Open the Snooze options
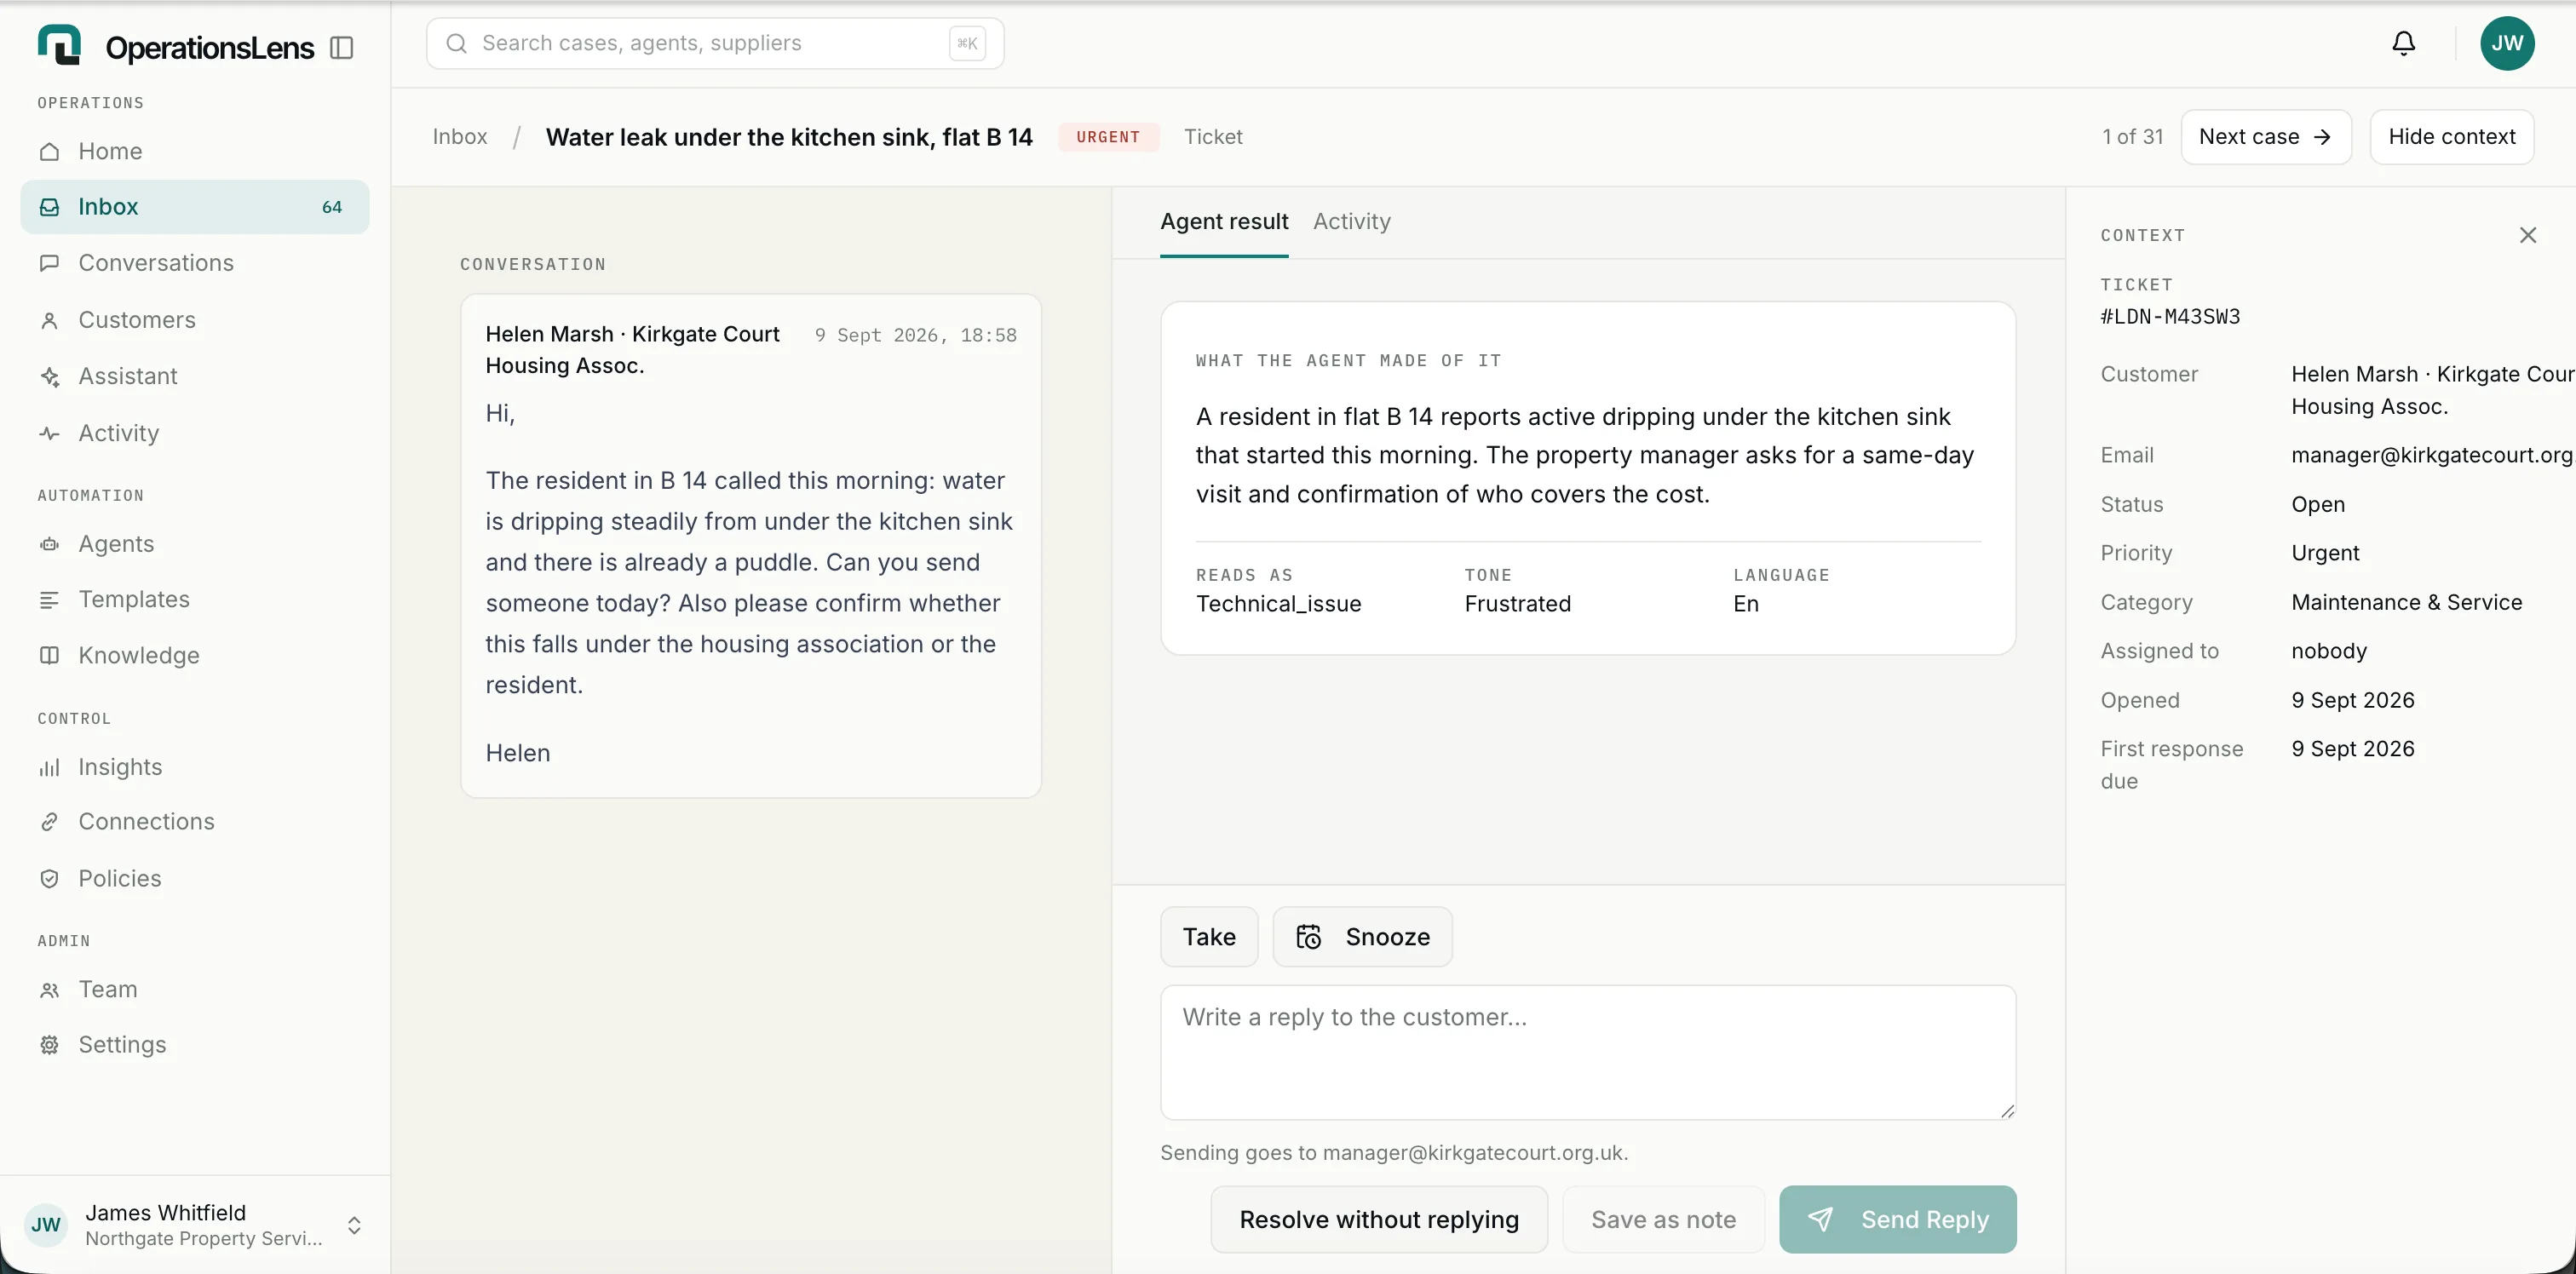The image size is (2576, 1274). point(1362,937)
